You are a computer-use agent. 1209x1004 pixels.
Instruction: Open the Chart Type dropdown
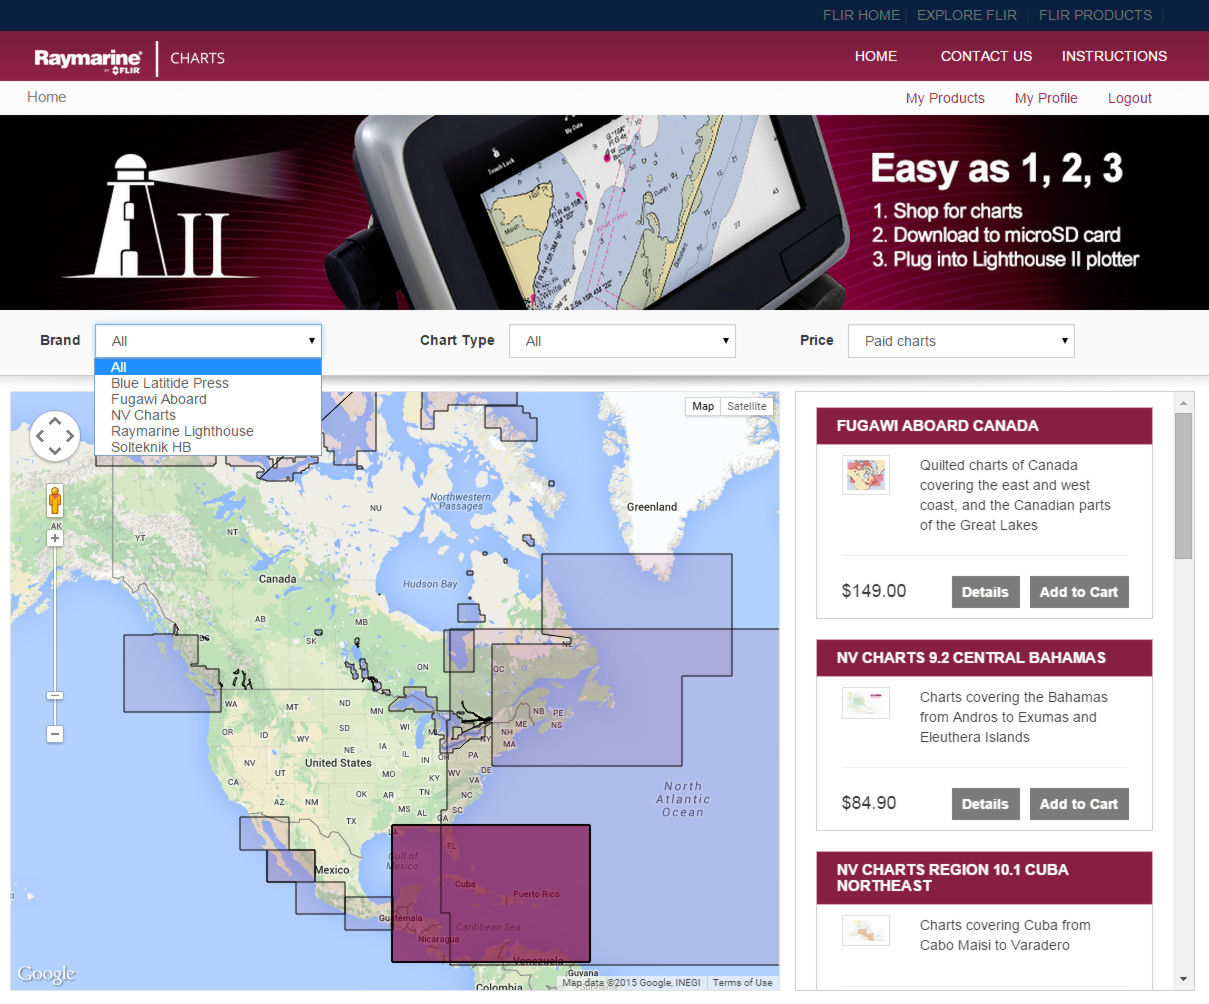[622, 341]
